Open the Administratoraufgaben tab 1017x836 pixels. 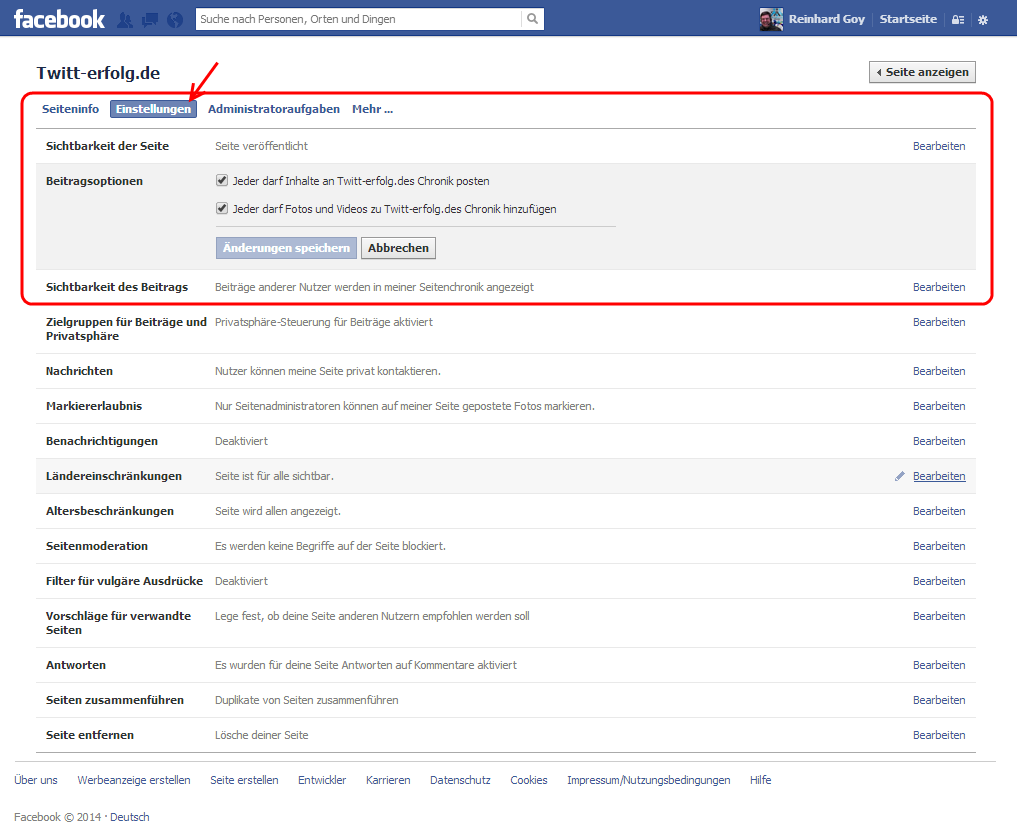pos(274,109)
